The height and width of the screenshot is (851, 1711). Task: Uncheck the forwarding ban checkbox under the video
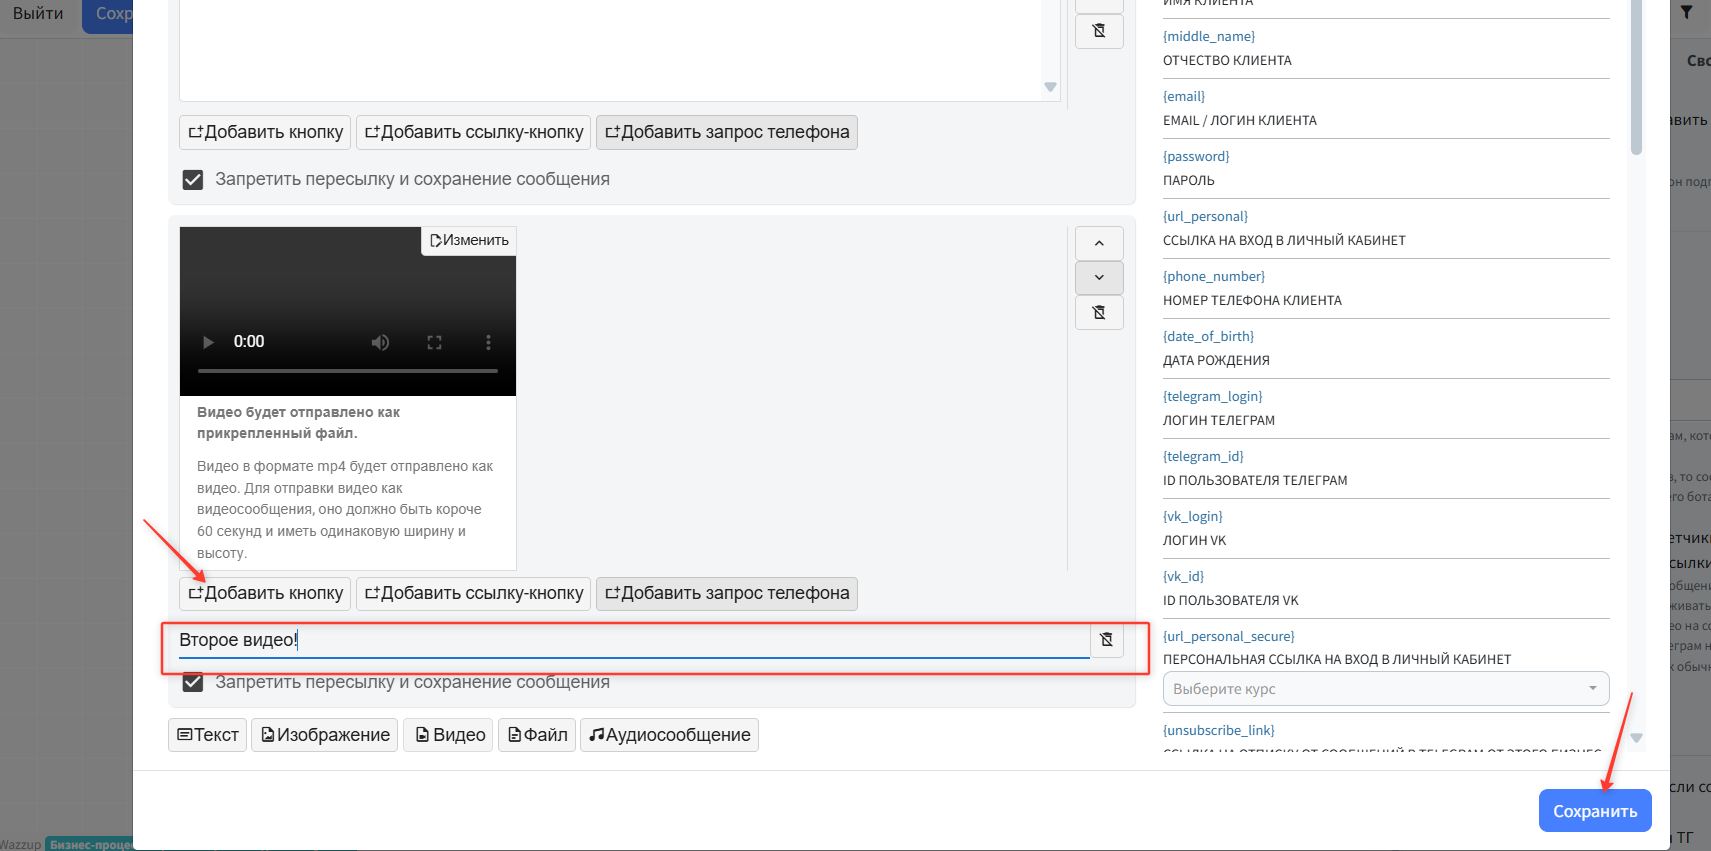[x=193, y=682]
